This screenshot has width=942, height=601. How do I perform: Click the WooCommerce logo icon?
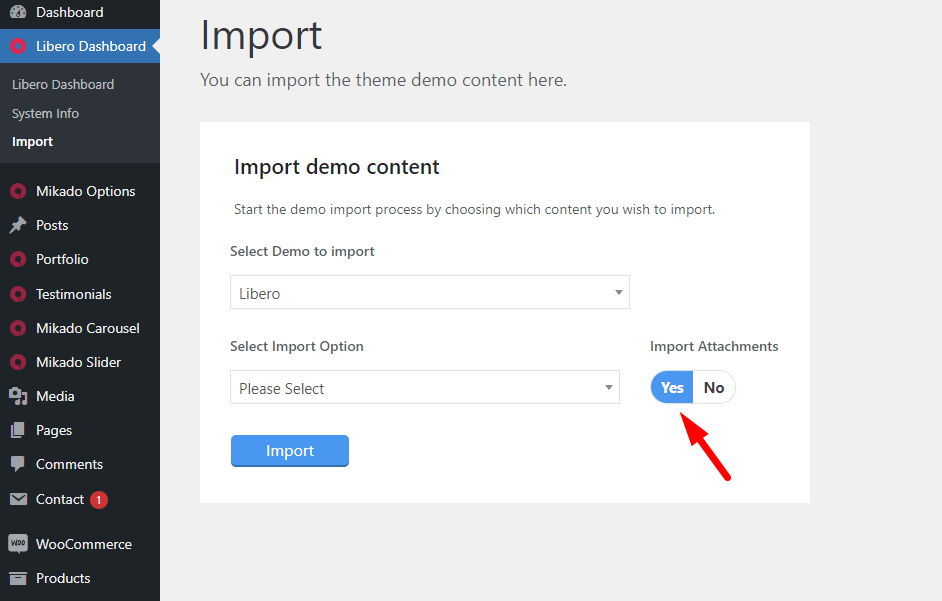click(18, 543)
